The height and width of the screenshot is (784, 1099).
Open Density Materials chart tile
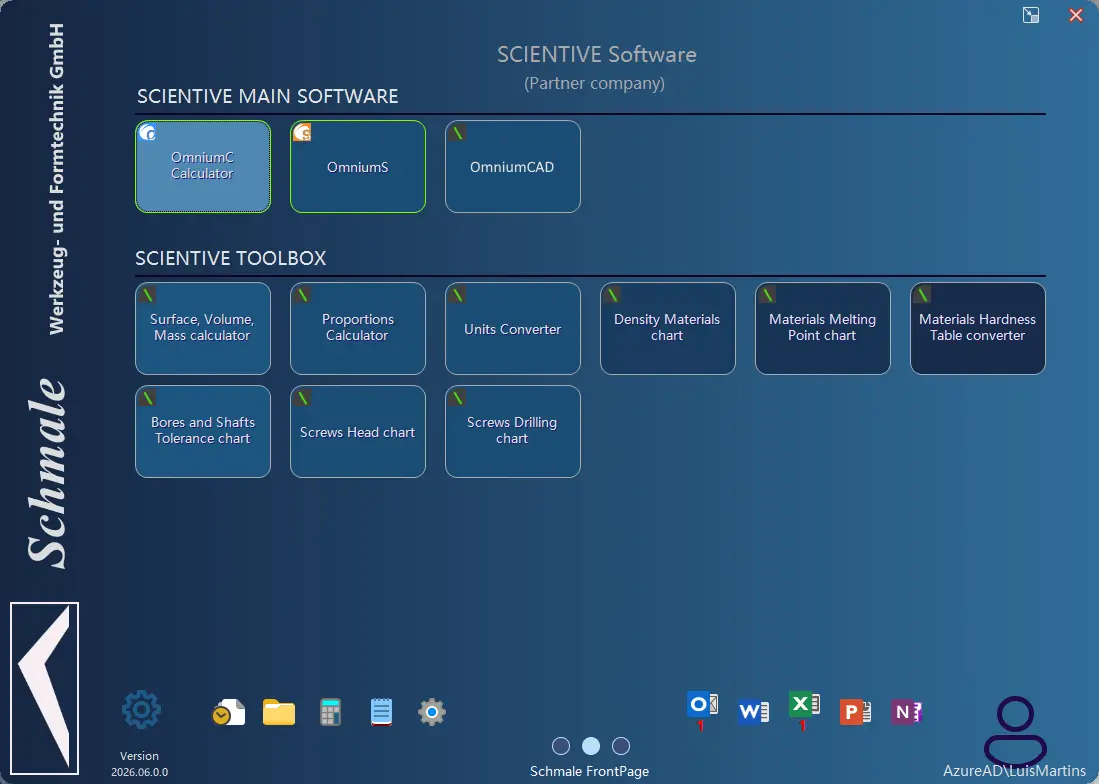(x=667, y=329)
